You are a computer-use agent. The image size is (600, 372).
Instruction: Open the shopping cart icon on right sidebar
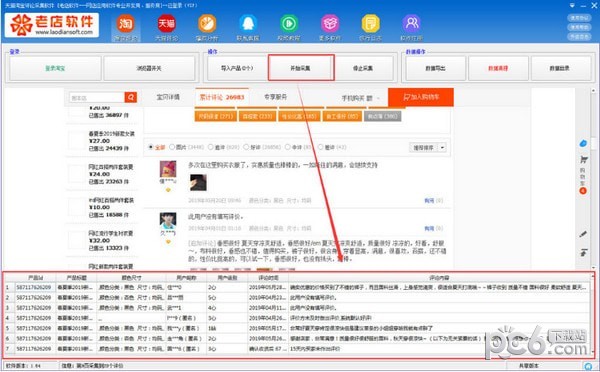click(584, 160)
